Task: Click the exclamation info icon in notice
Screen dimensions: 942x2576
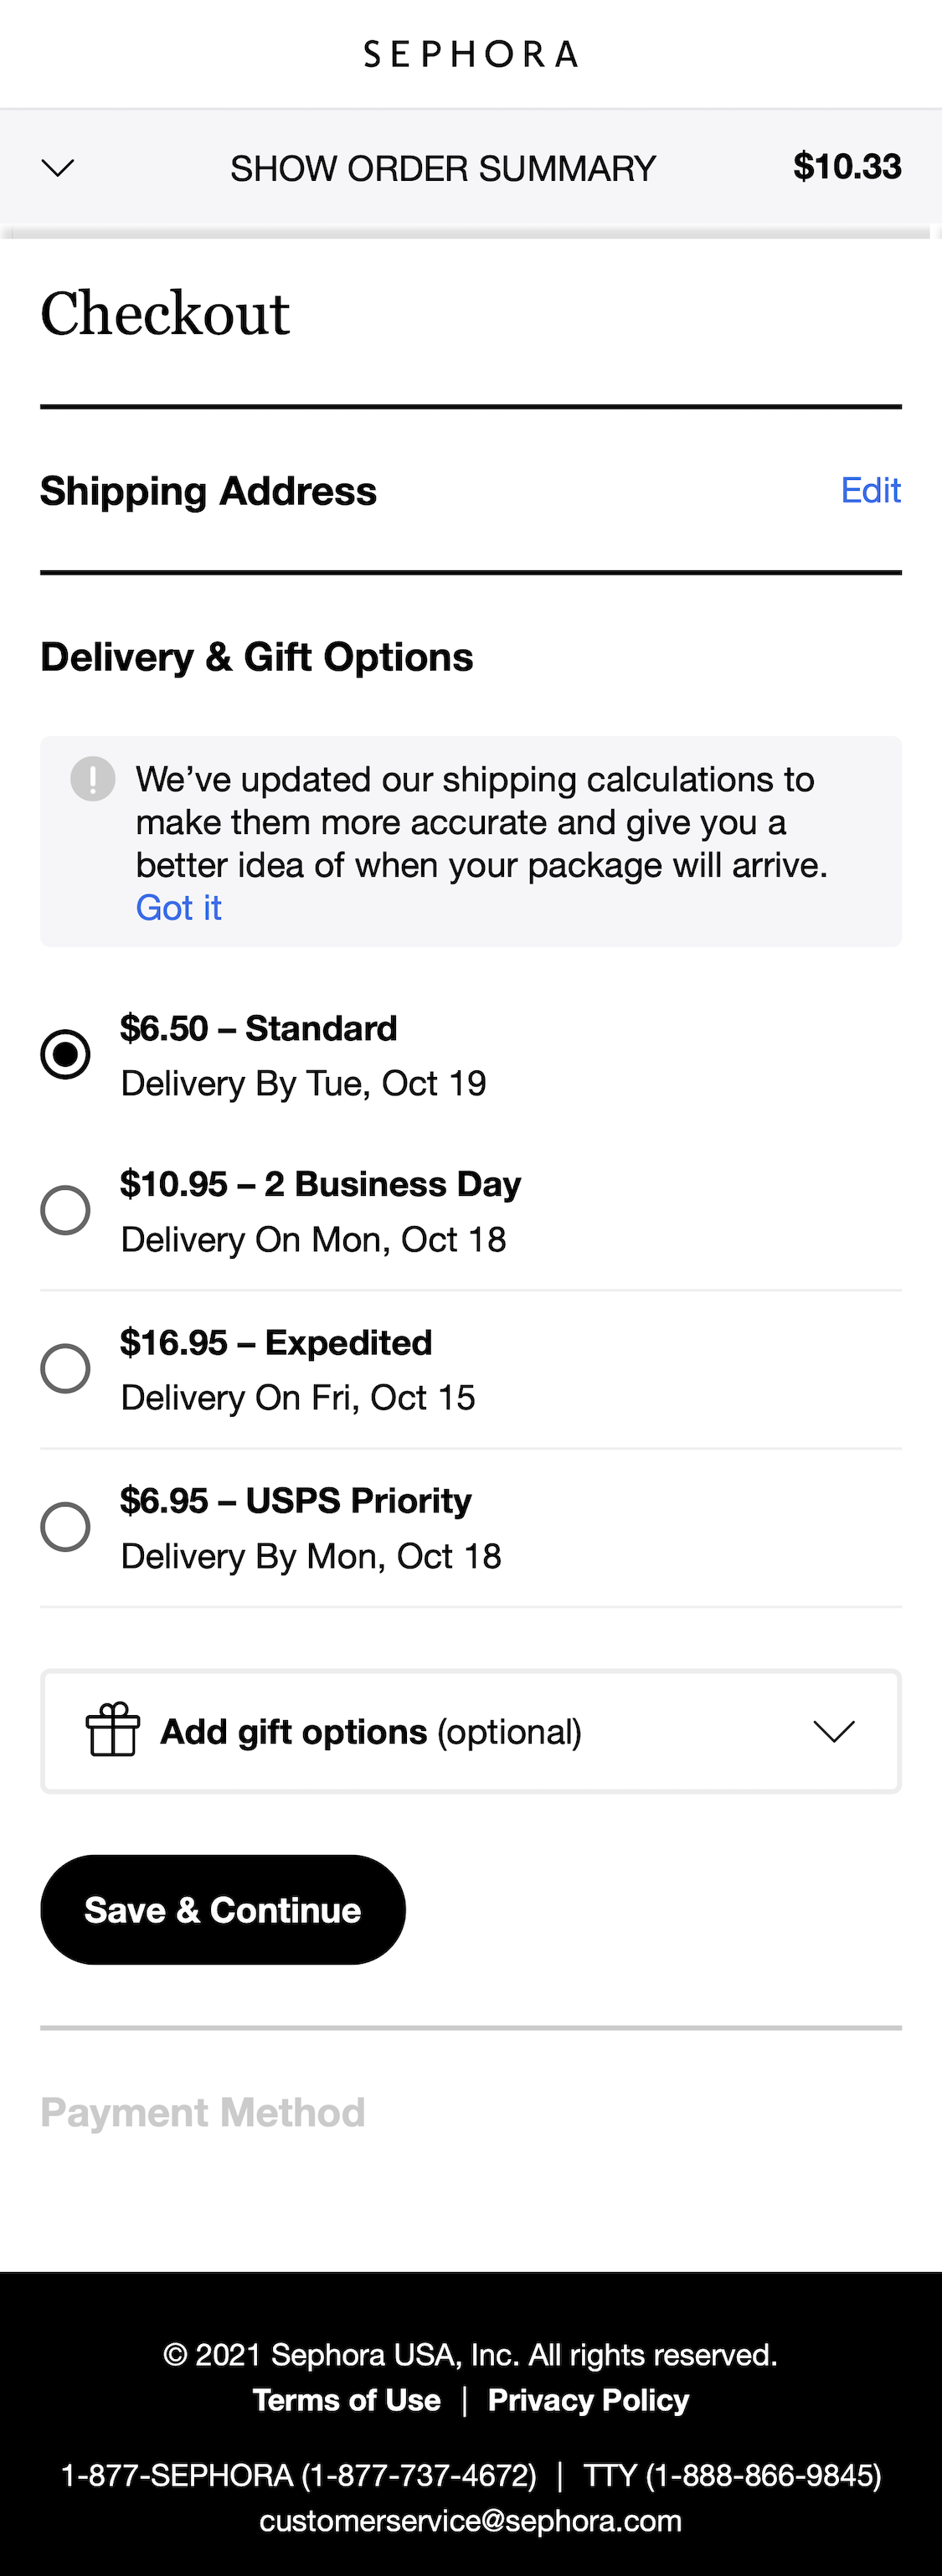Action: pyautogui.click(x=93, y=779)
